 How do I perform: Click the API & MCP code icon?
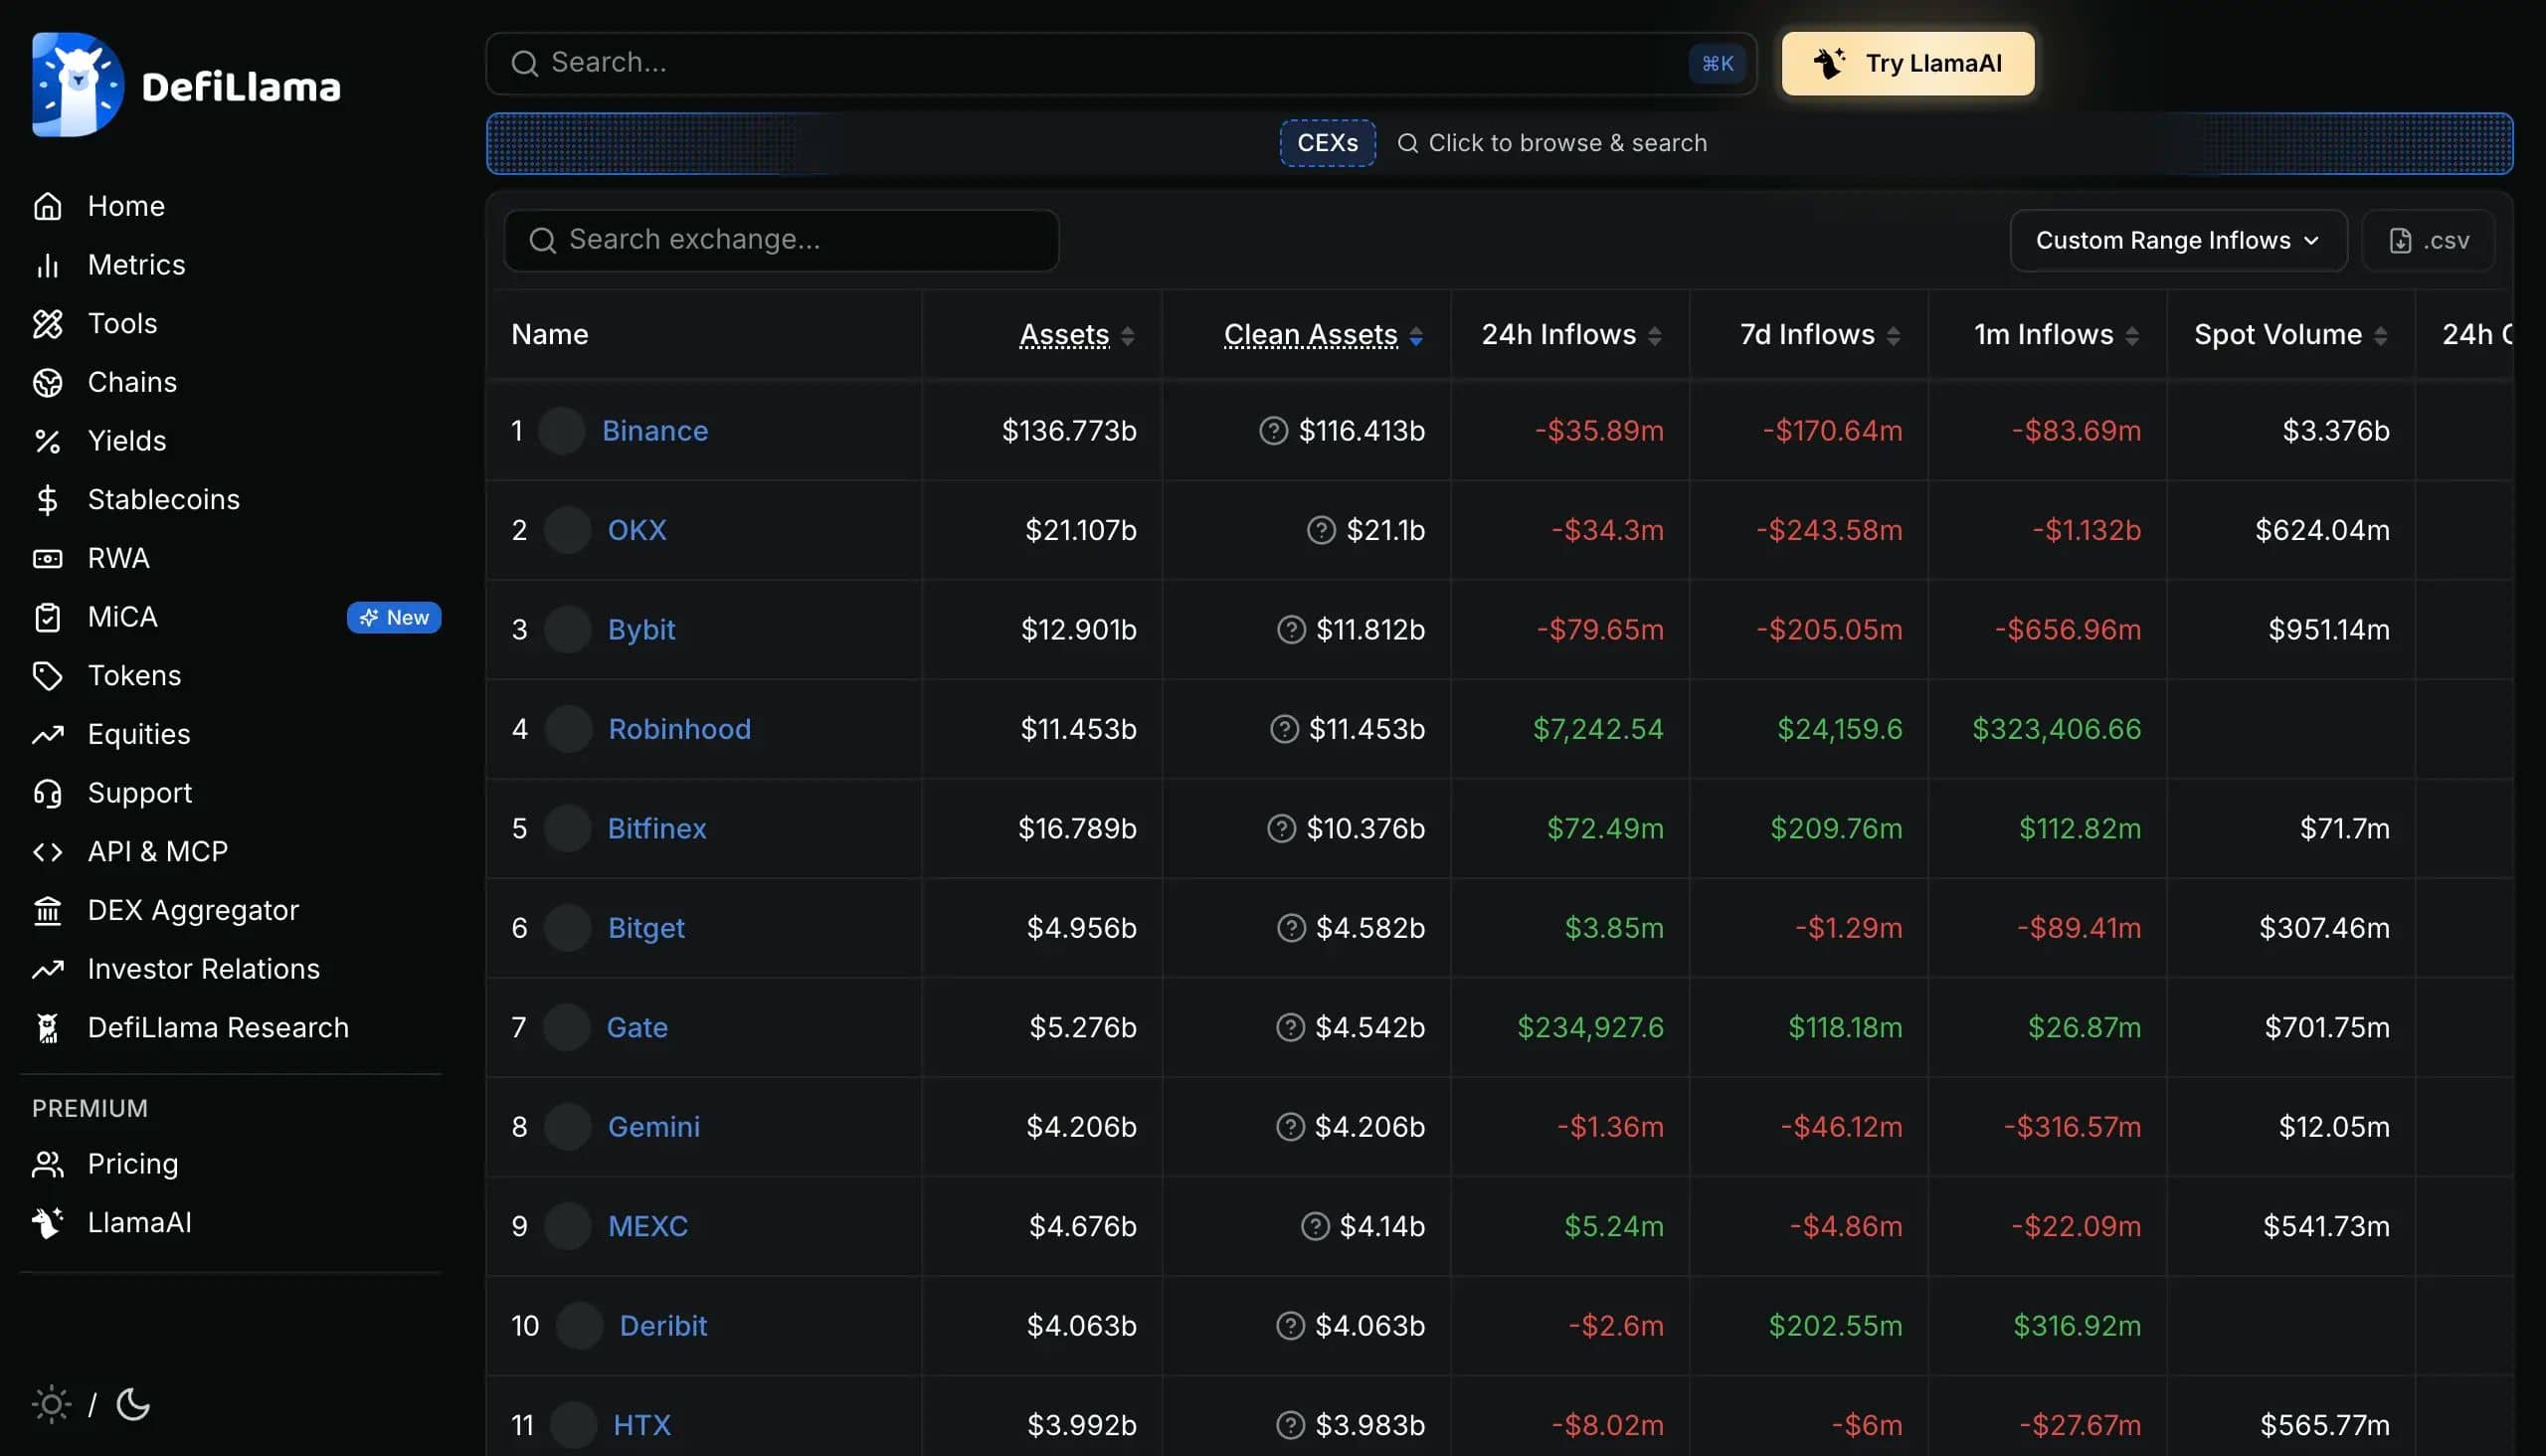click(x=47, y=852)
